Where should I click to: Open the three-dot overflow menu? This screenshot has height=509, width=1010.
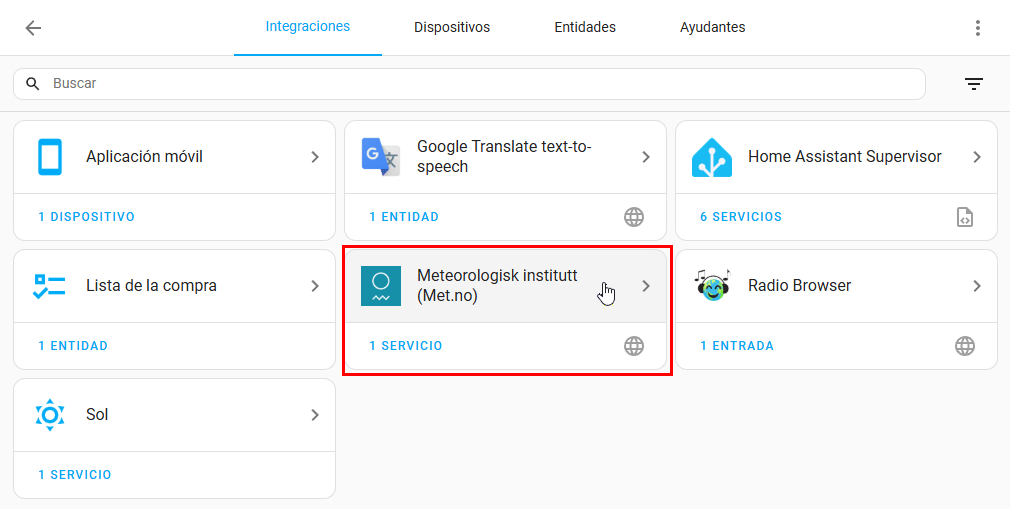coord(978,28)
